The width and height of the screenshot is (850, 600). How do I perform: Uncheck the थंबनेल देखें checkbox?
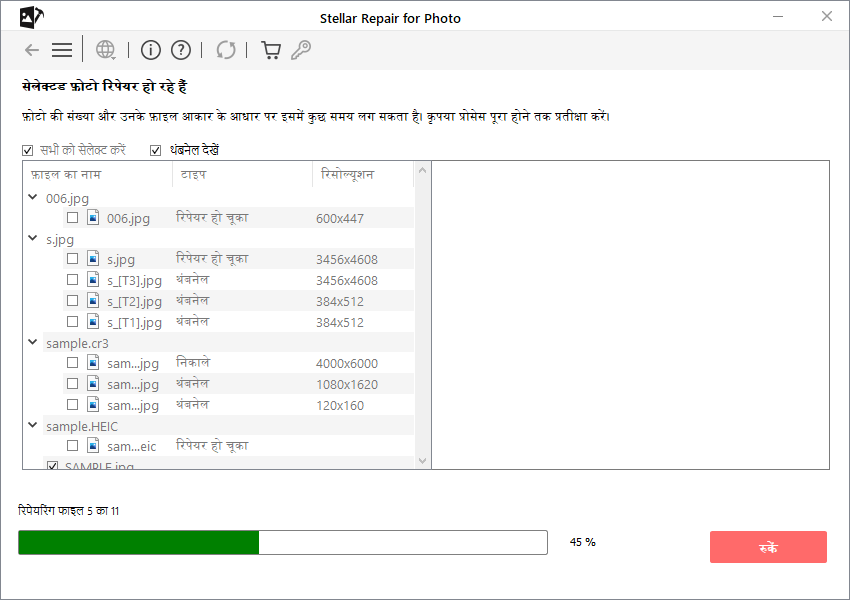156,150
